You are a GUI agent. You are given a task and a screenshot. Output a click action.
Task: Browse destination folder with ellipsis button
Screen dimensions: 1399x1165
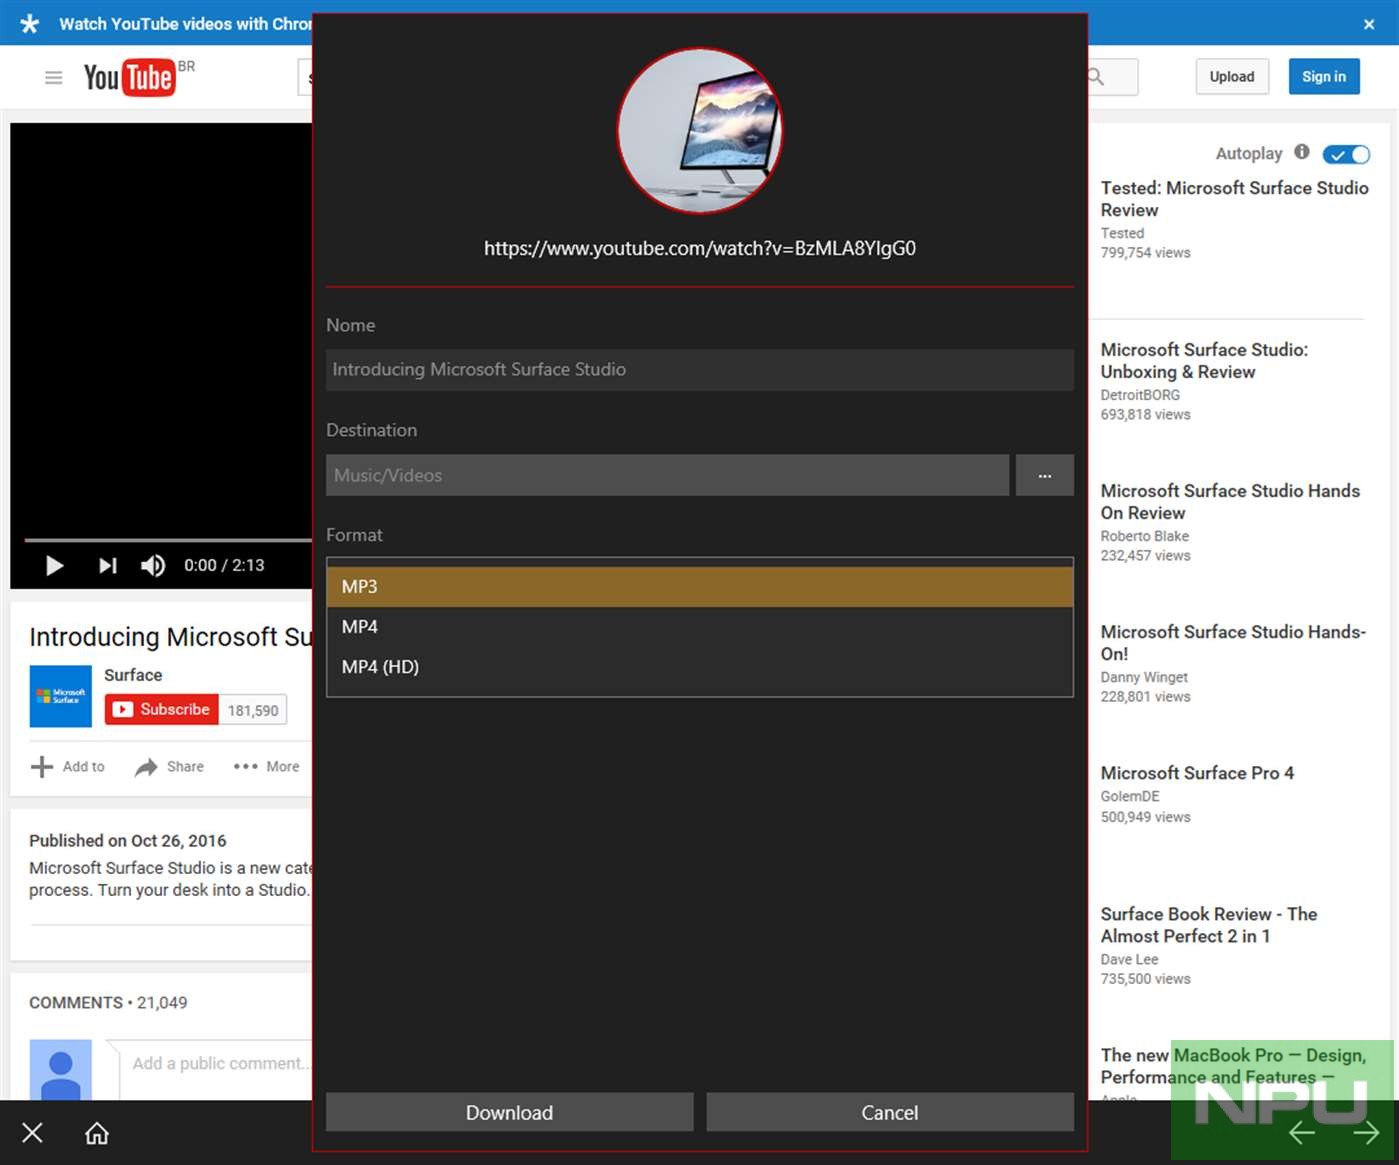(x=1045, y=475)
